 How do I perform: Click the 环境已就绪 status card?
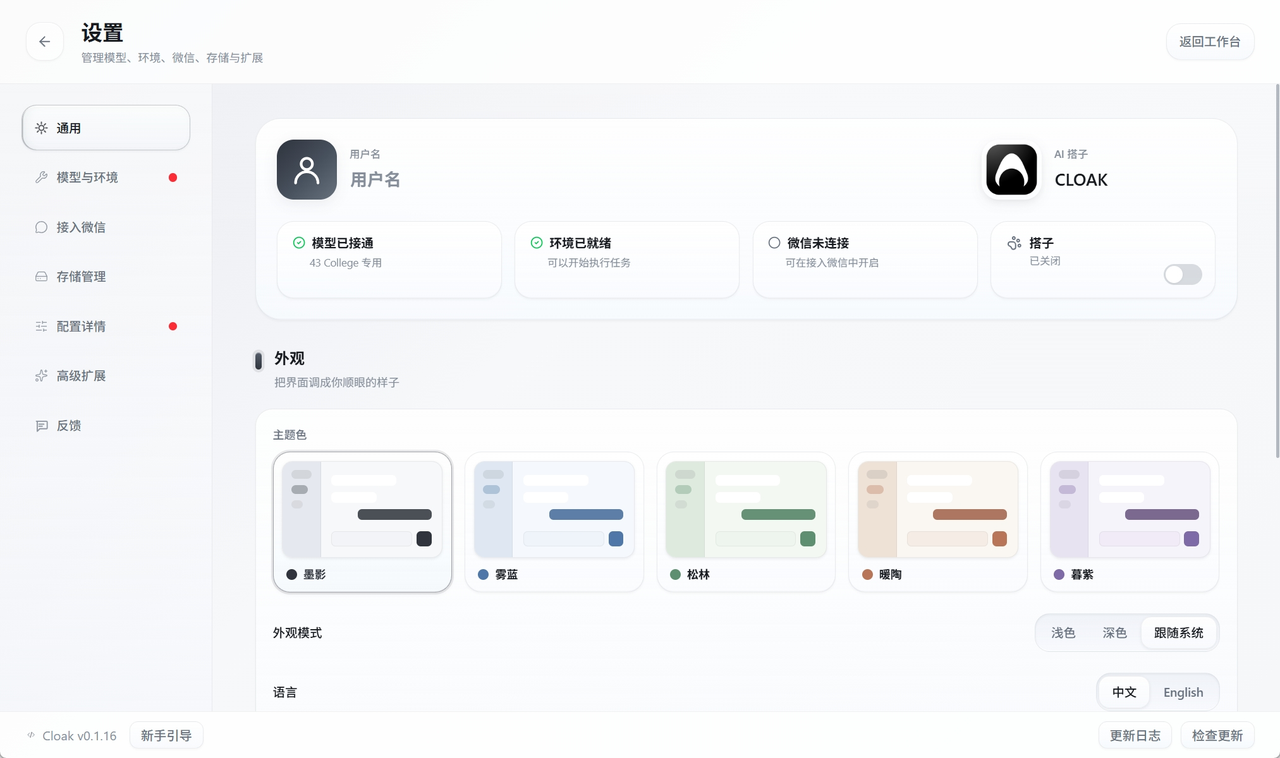tap(627, 260)
